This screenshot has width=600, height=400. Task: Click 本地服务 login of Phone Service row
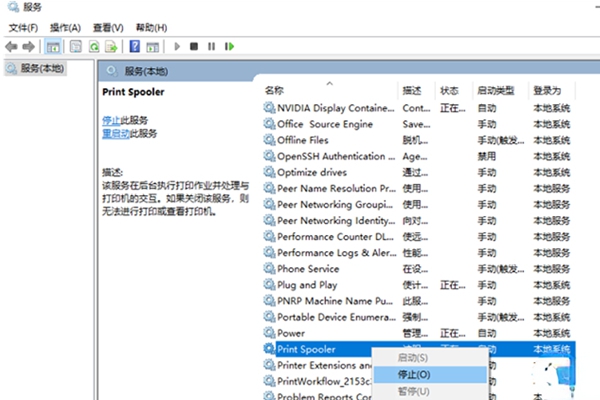click(x=552, y=269)
